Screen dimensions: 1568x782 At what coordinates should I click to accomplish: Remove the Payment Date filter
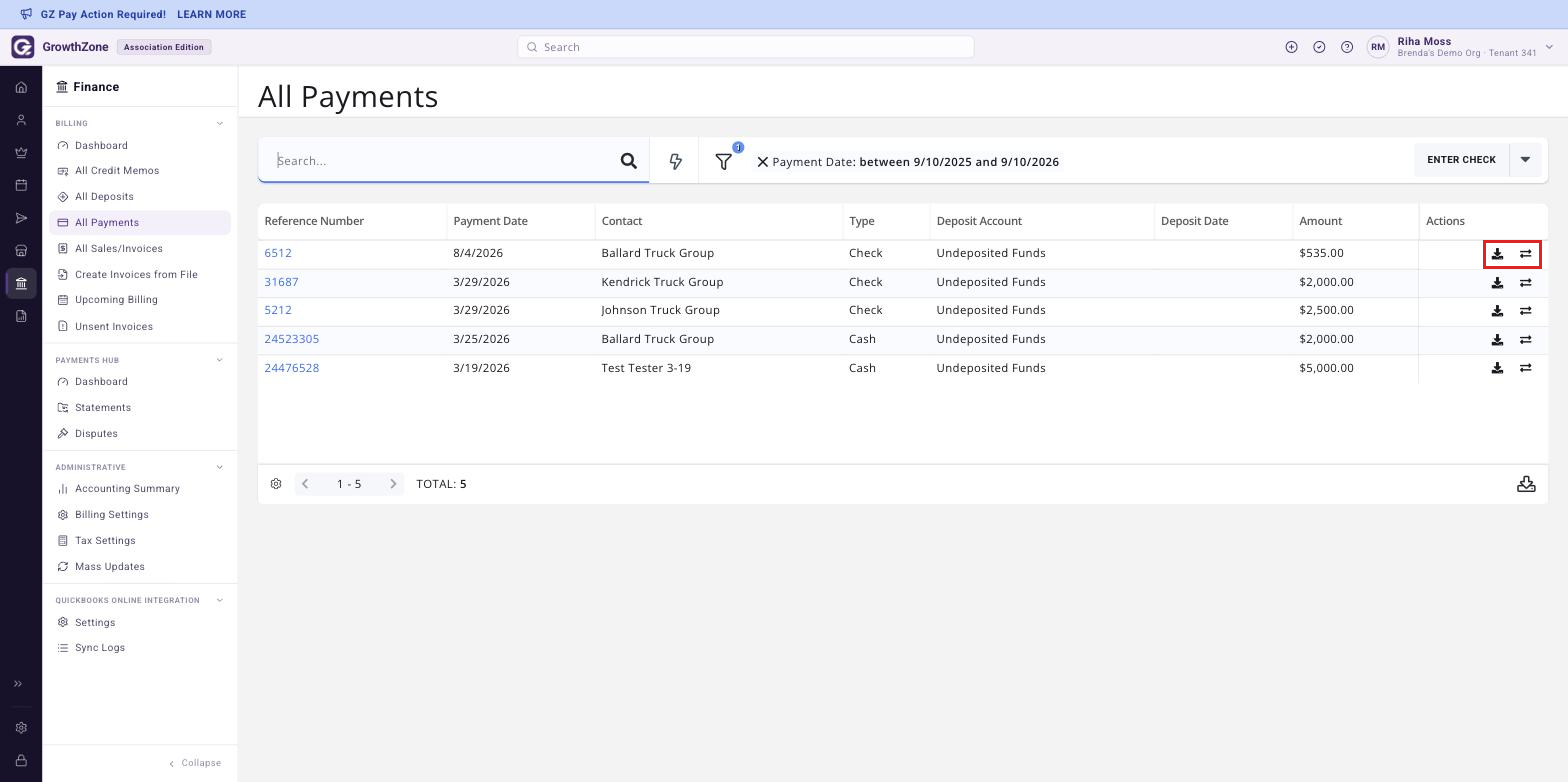click(x=762, y=162)
